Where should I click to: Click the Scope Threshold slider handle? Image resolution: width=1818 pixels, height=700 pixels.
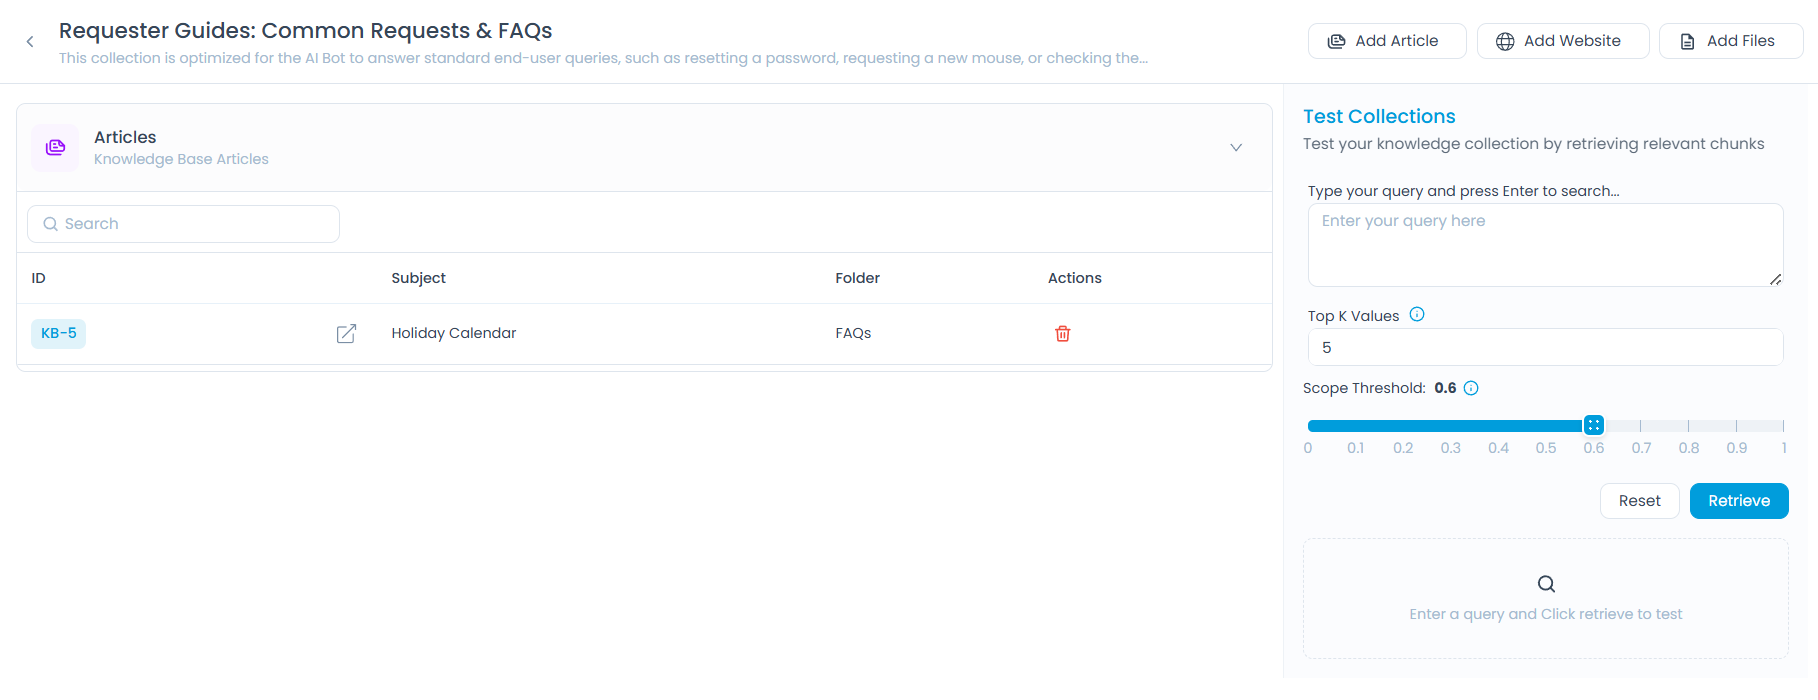1593,426
